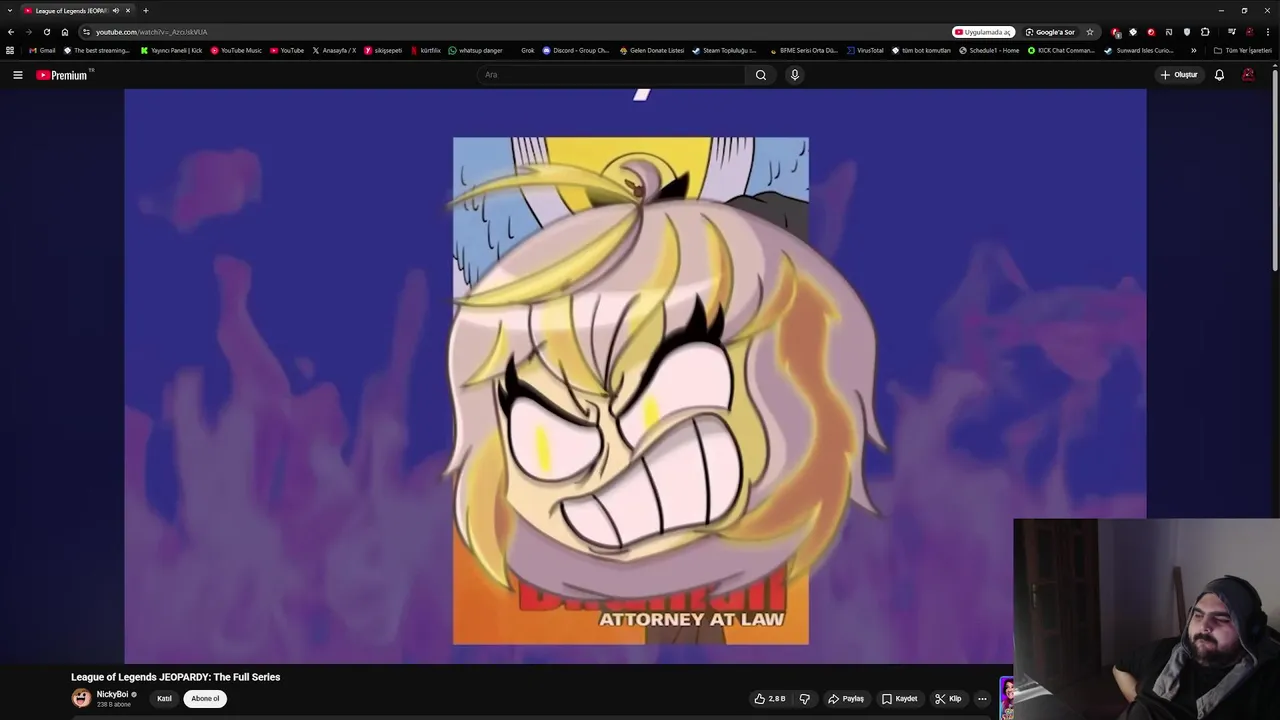Image resolution: width=1280 pixels, height=720 pixels.
Task: Open the red YouTube bookmark
Action: click(x=287, y=50)
